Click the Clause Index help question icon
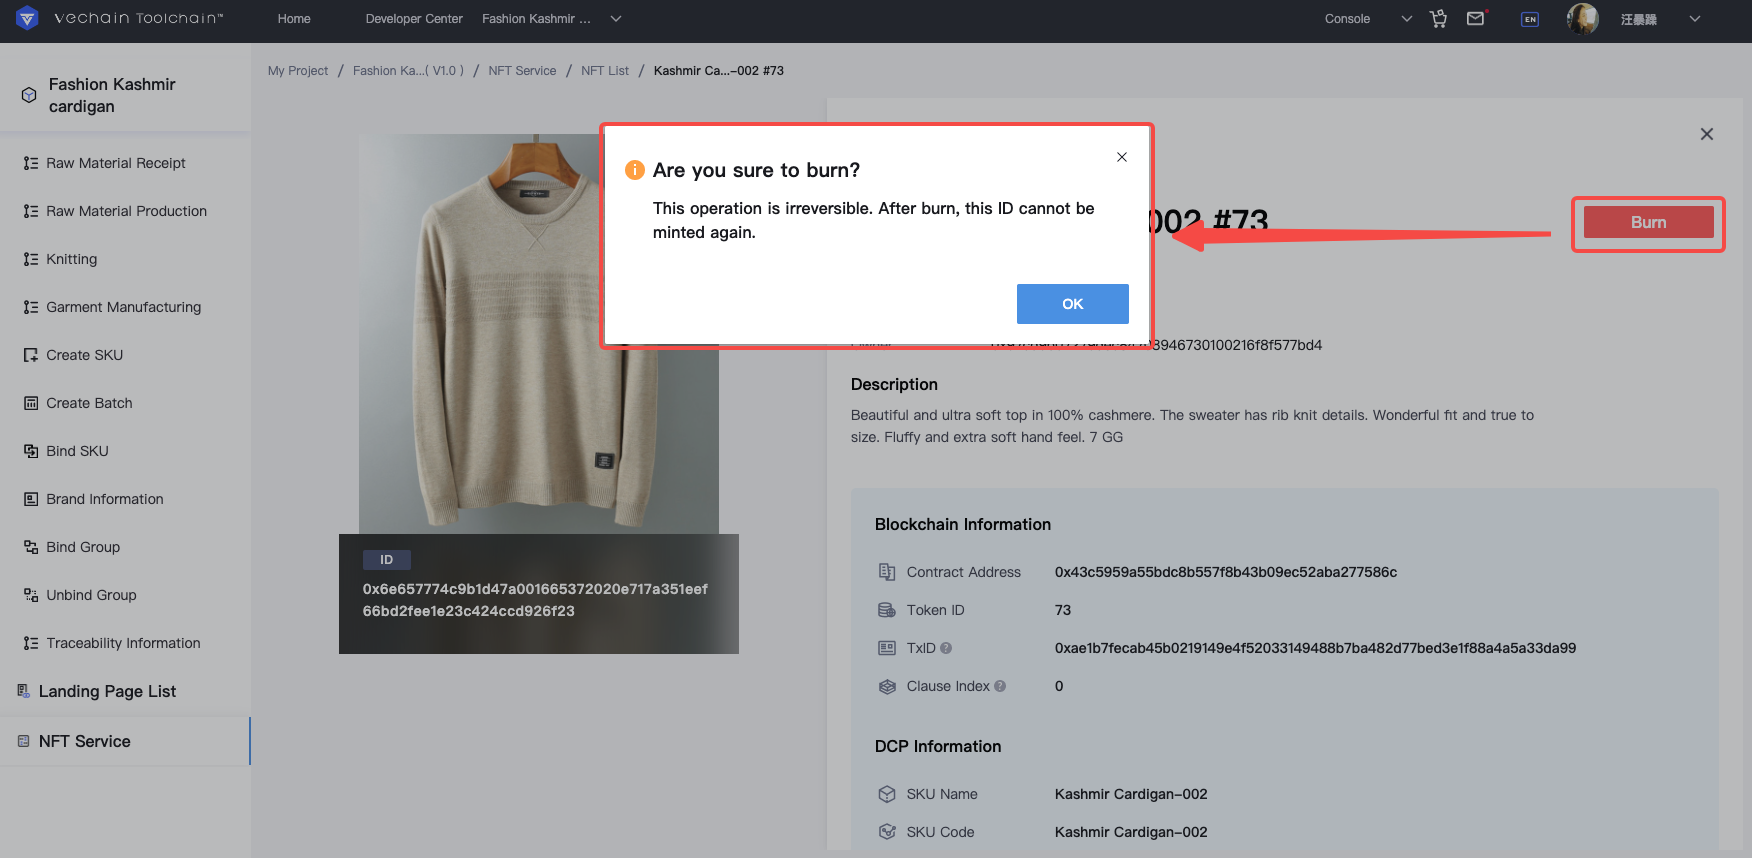This screenshot has height=858, width=1752. click(x=1000, y=686)
